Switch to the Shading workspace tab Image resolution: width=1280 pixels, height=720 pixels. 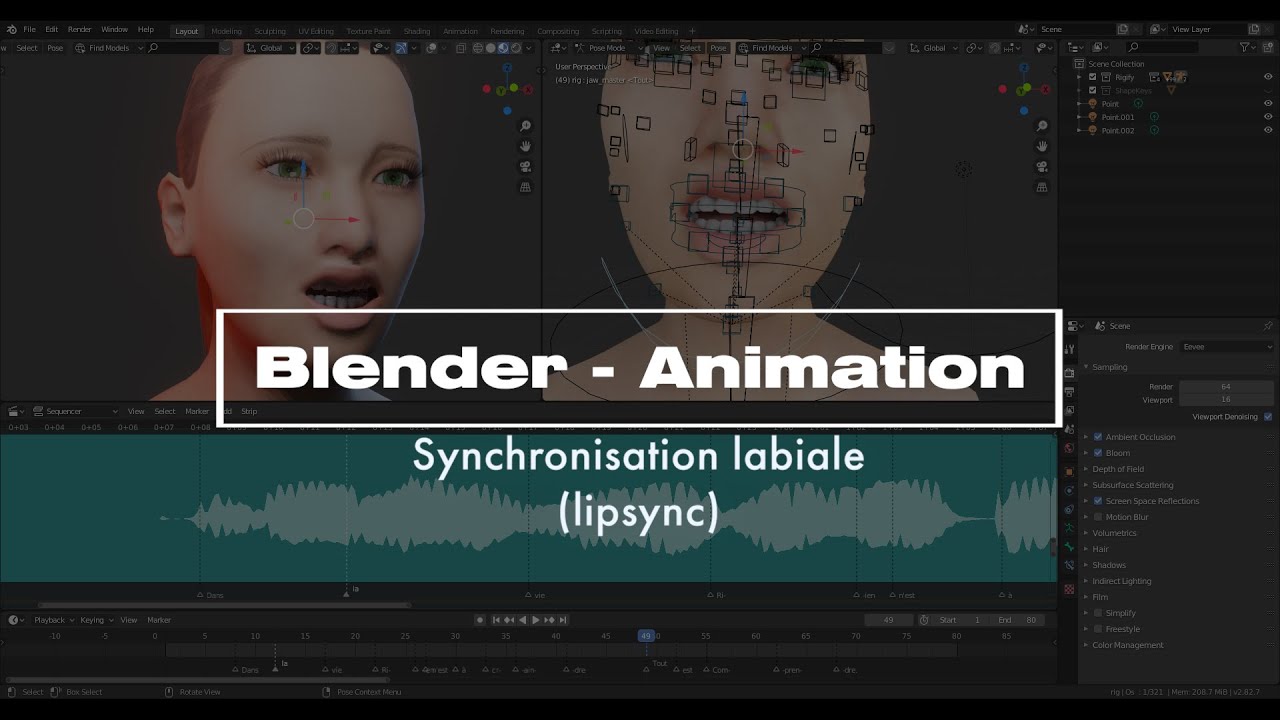417,31
